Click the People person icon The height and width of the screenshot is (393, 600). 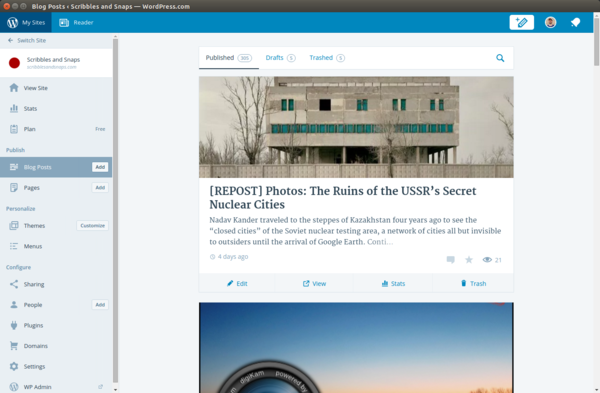[x=14, y=305]
